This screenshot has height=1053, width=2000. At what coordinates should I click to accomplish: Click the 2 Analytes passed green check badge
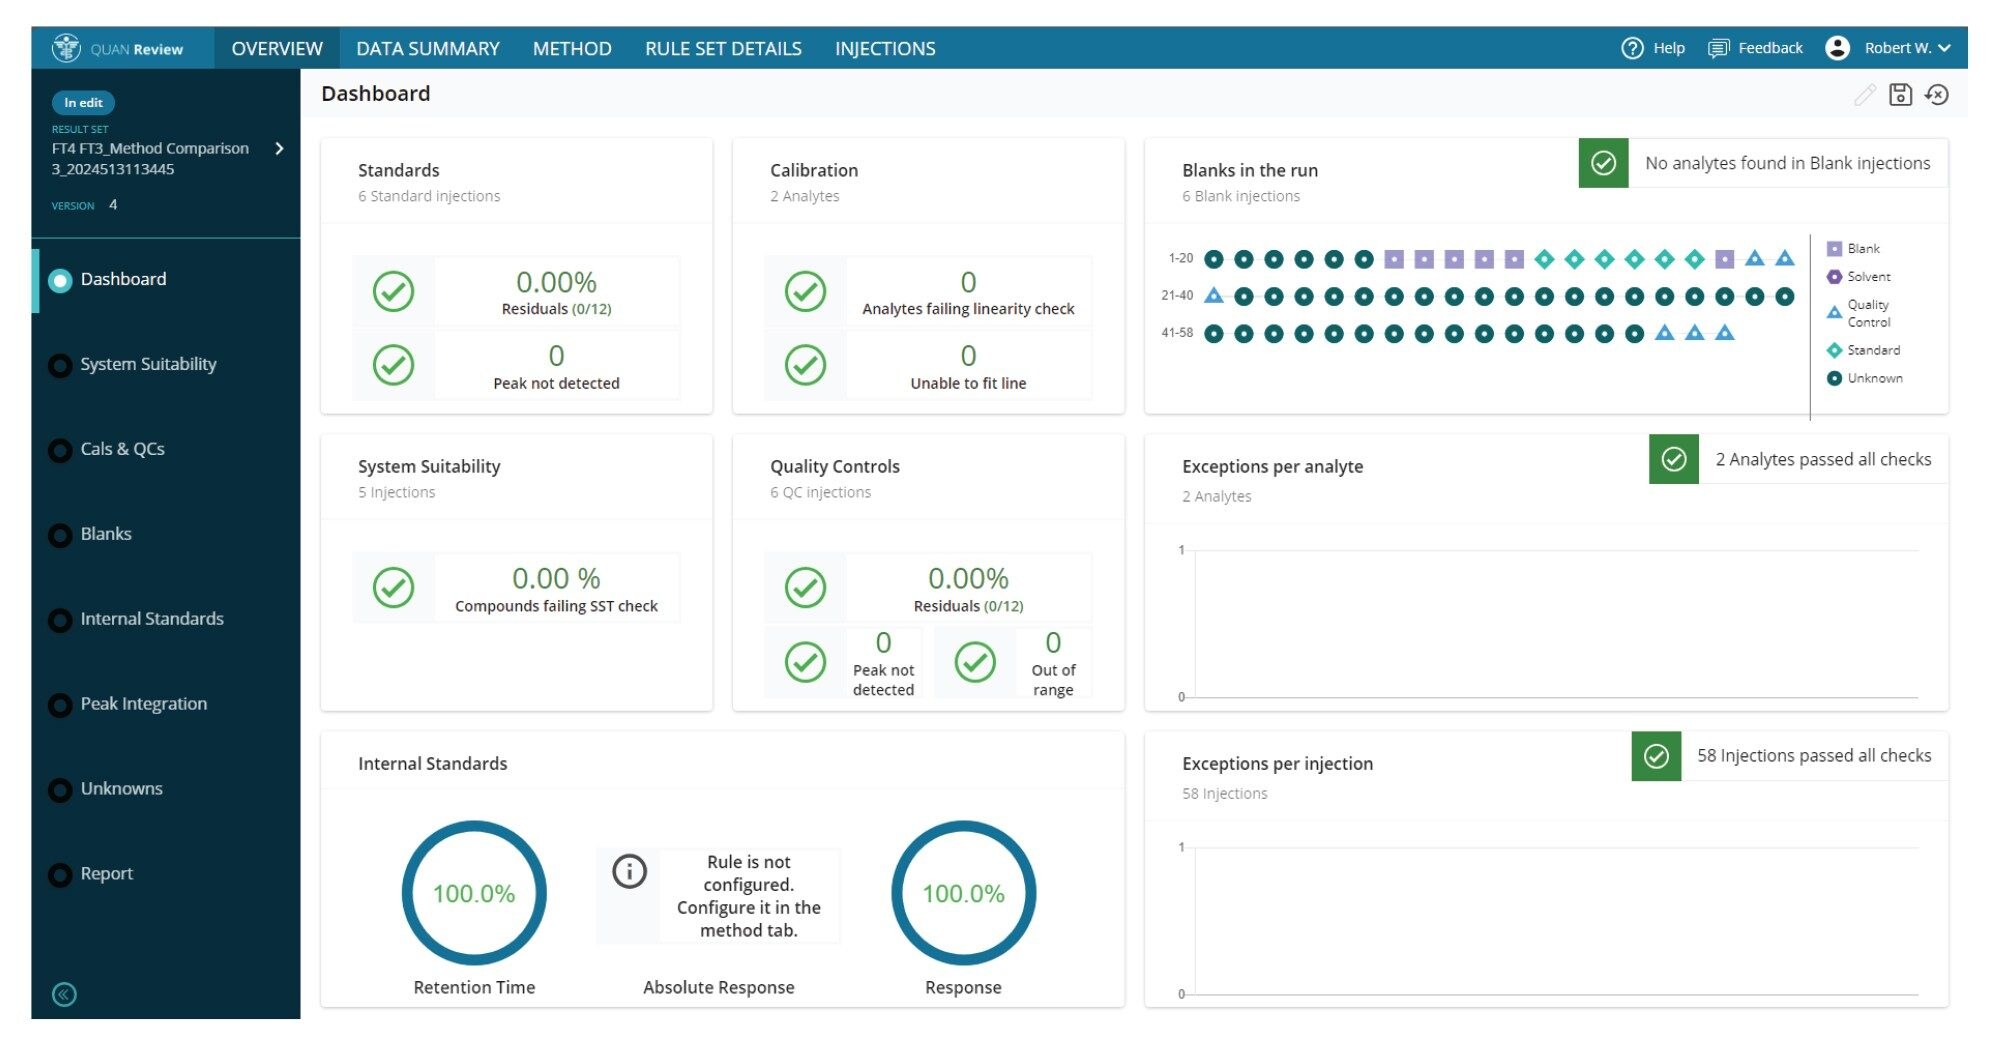(1674, 459)
